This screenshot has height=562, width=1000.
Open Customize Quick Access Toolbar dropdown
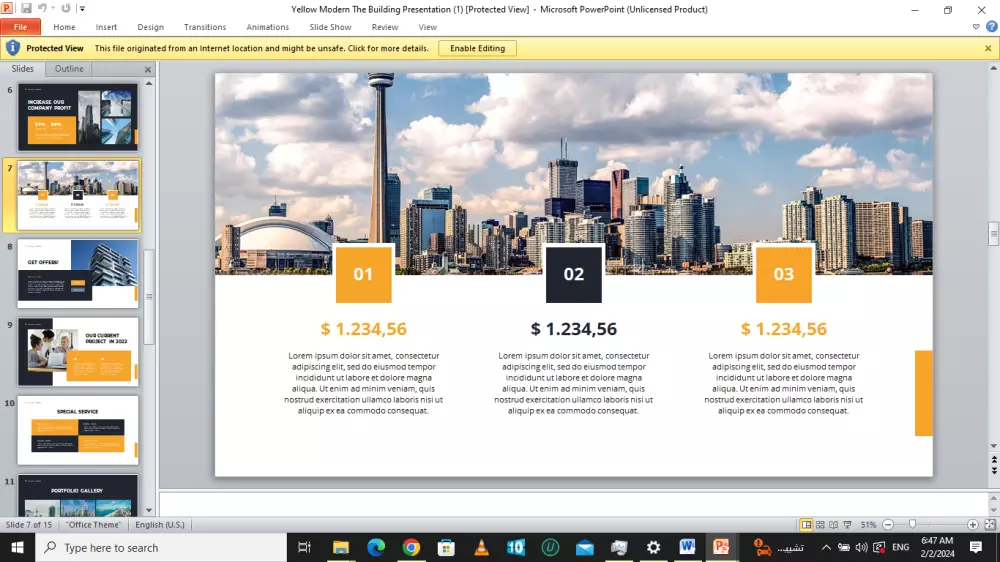tap(82, 9)
